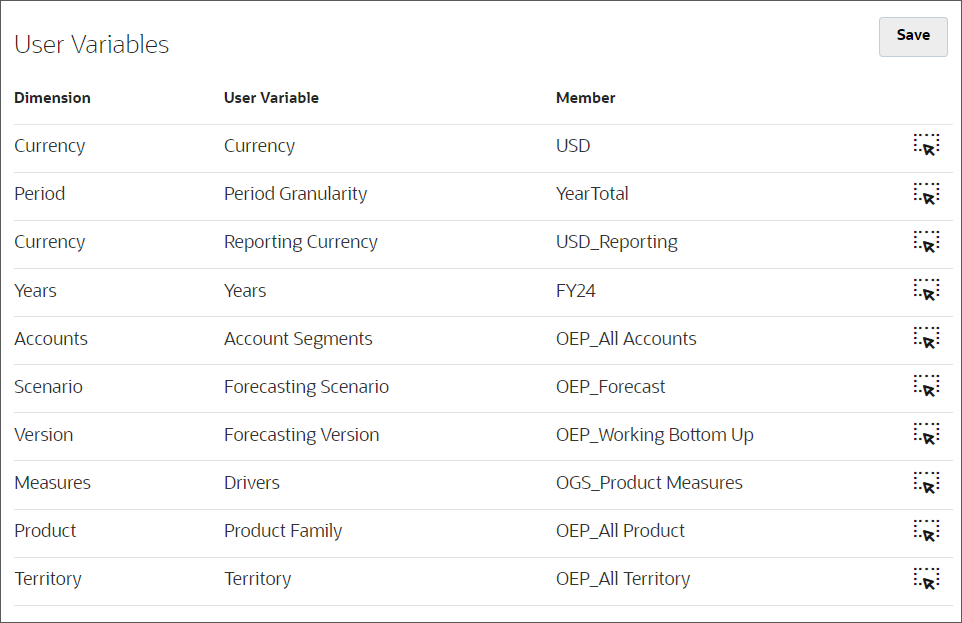962x623 pixels.
Task: Select the USD member link
Action: pos(572,145)
